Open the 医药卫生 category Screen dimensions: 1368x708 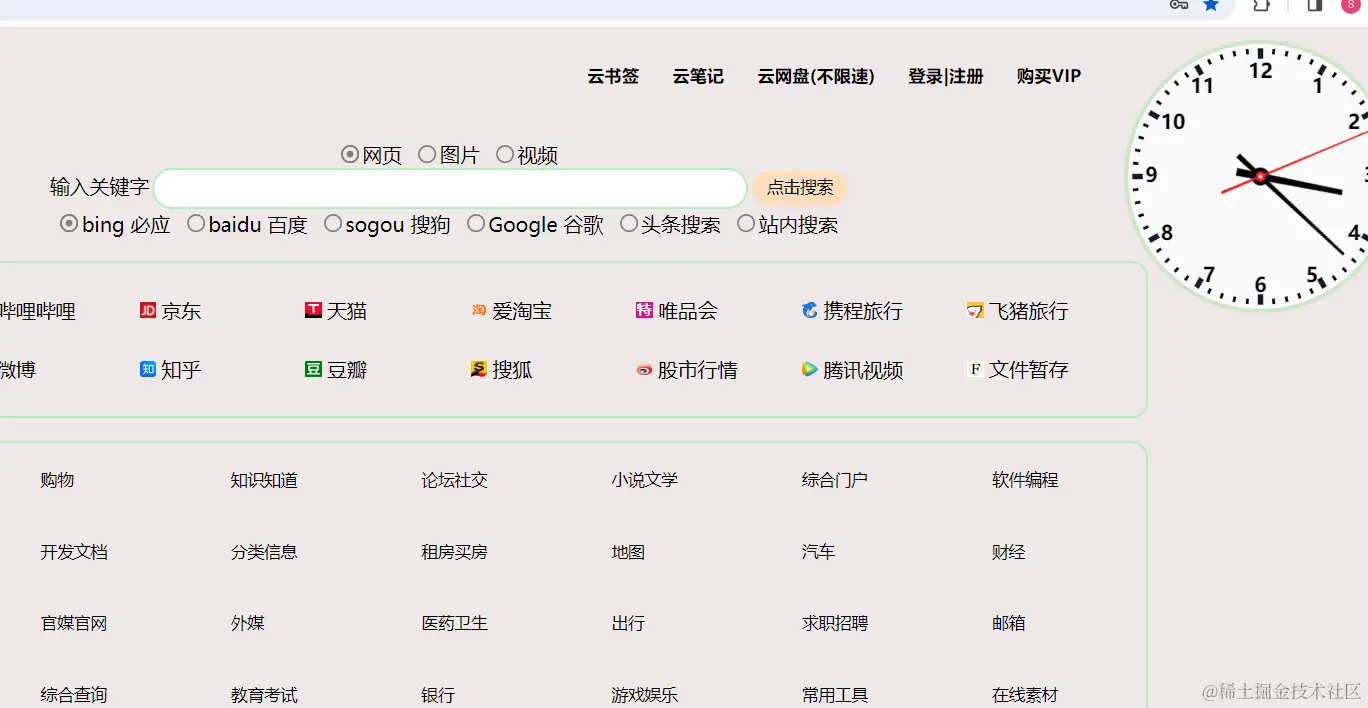click(x=455, y=623)
